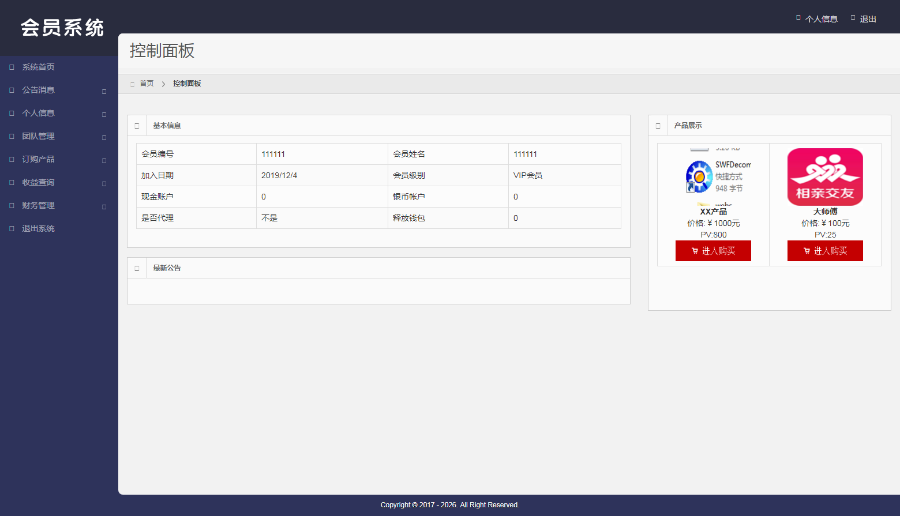The image size is (900, 516).
Task: Click the 产品展示 panel title
Action: (688, 125)
